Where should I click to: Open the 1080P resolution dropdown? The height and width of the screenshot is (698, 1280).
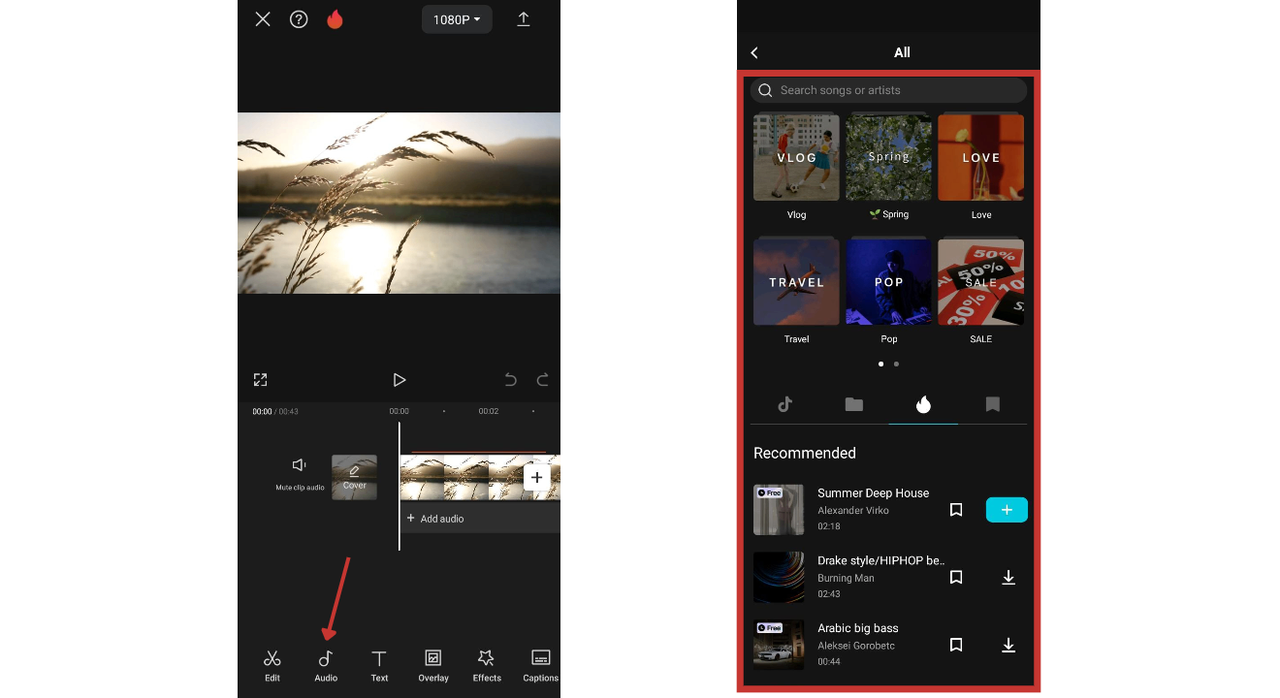(x=457, y=19)
